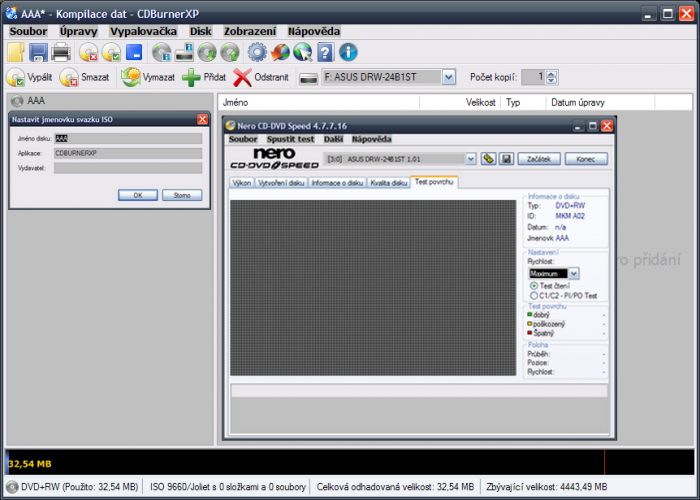Adjust the copy count stepper arrows

552,77
